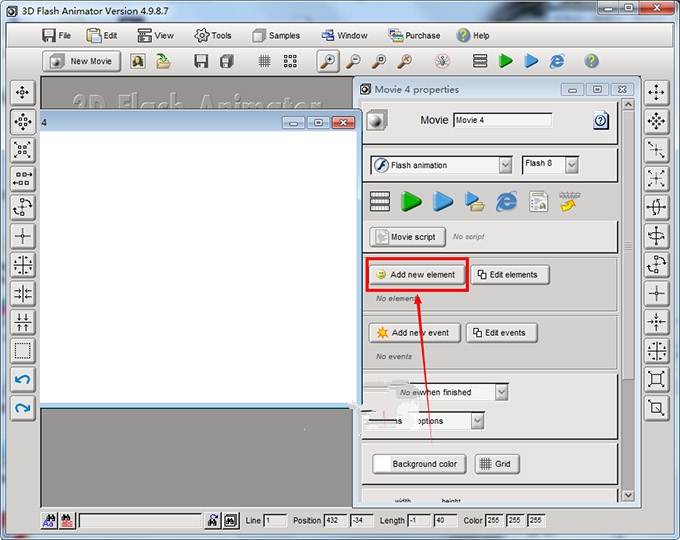Click the save all disks icon in toolbar
680x540 pixels.
(x=226, y=61)
